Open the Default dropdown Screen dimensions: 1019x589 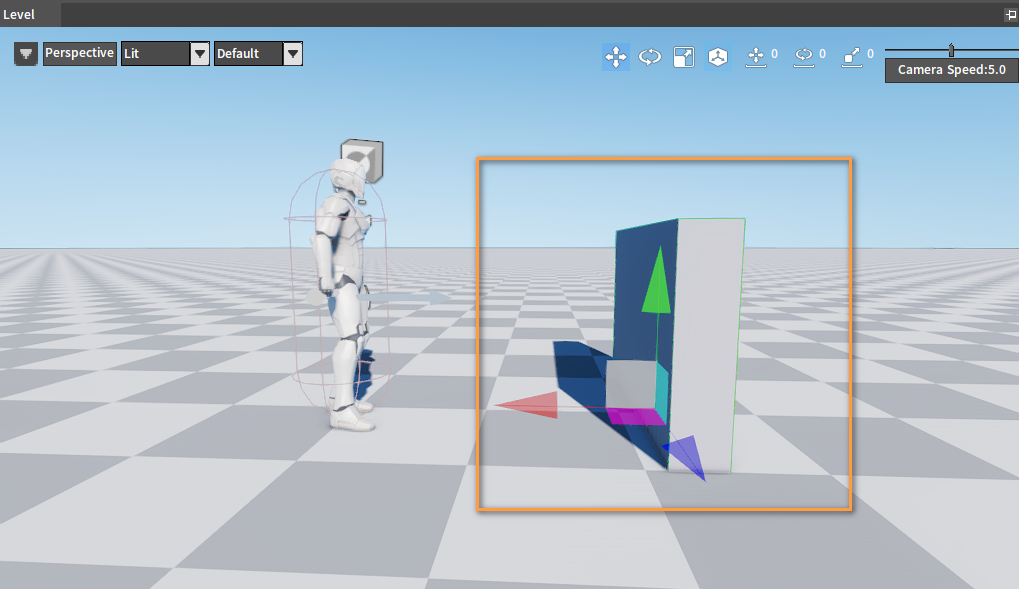258,53
